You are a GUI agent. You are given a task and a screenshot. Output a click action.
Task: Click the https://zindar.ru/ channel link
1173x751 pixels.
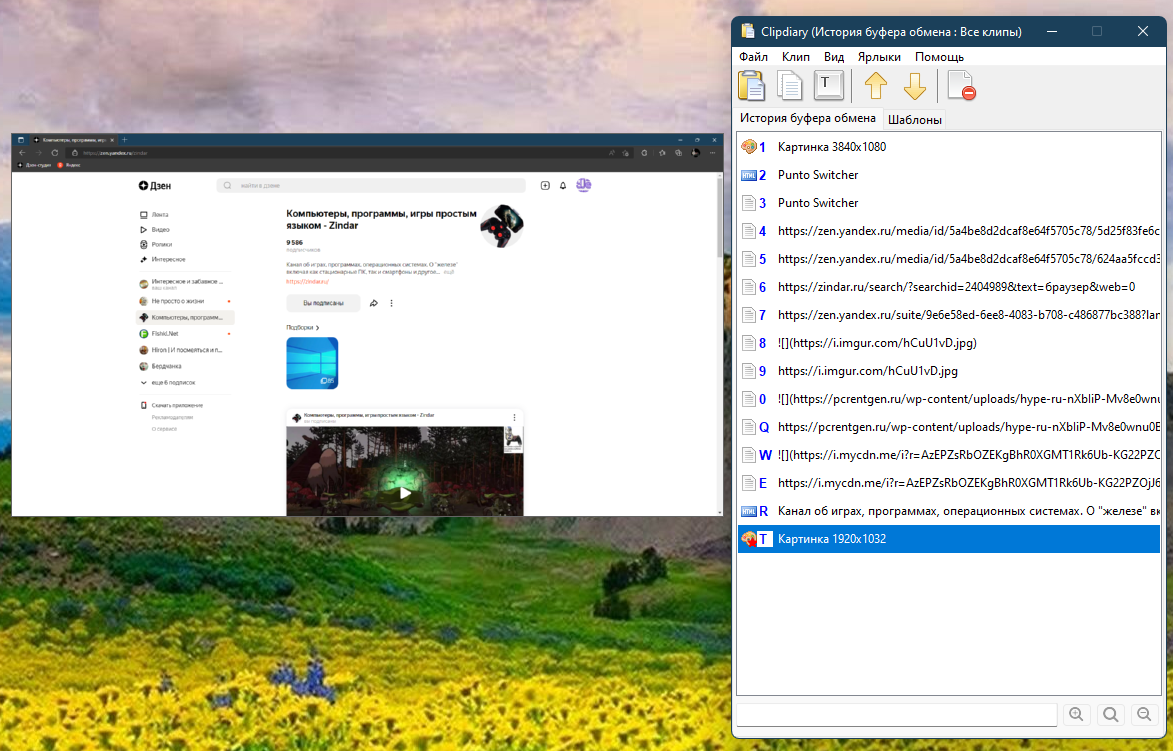pyautogui.click(x=307, y=281)
